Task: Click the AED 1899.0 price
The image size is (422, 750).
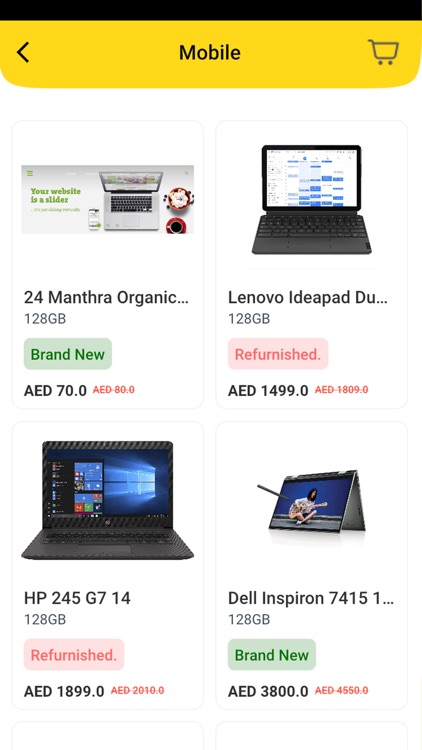Action: (x=64, y=691)
